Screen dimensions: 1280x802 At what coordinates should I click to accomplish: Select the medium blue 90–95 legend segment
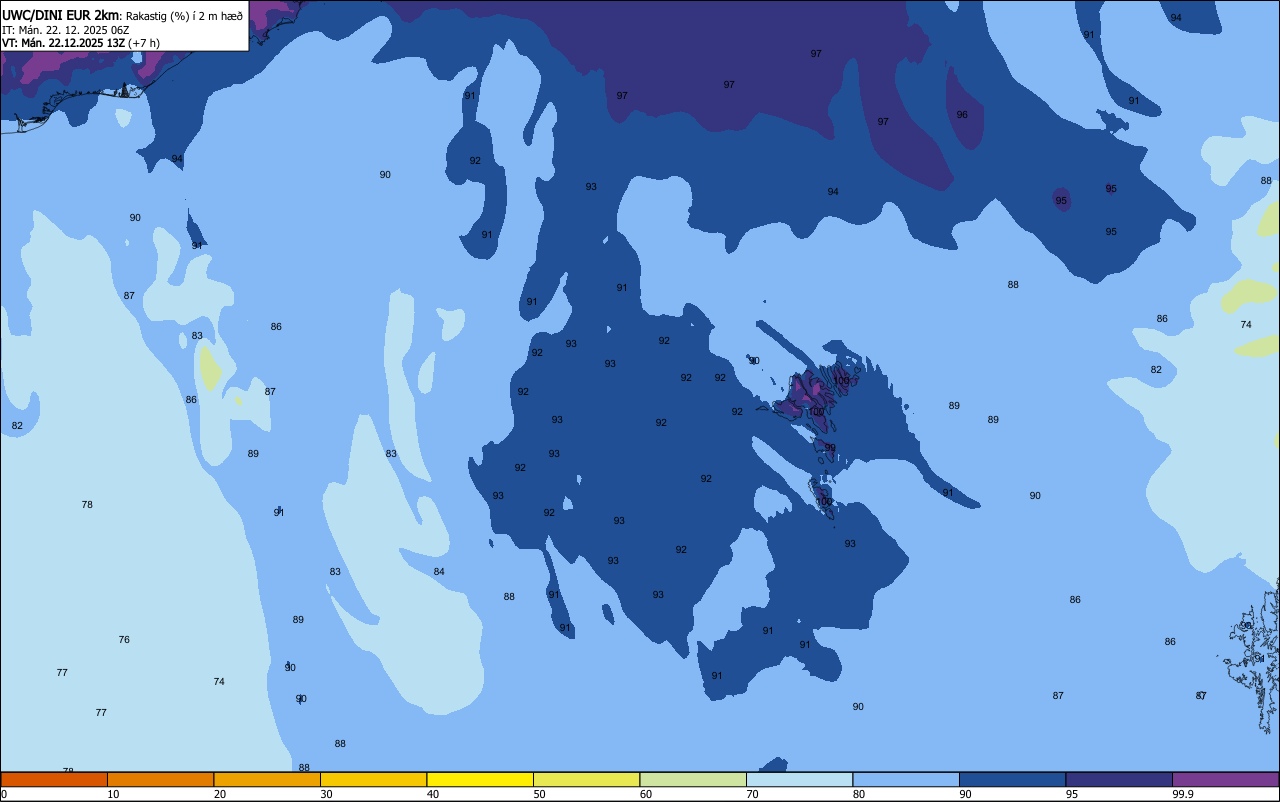click(x=1012, y=779)
